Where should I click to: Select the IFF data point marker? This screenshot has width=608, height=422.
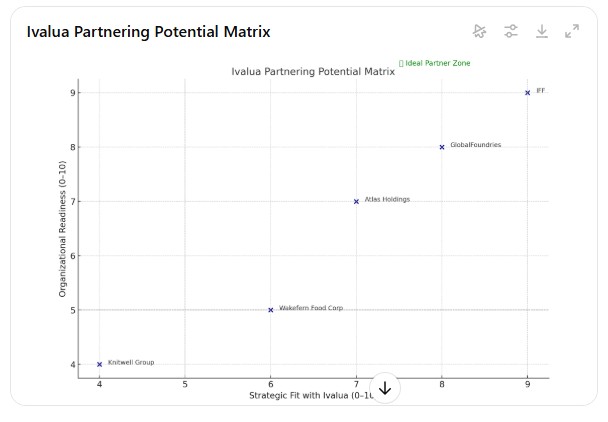(528, 93)
